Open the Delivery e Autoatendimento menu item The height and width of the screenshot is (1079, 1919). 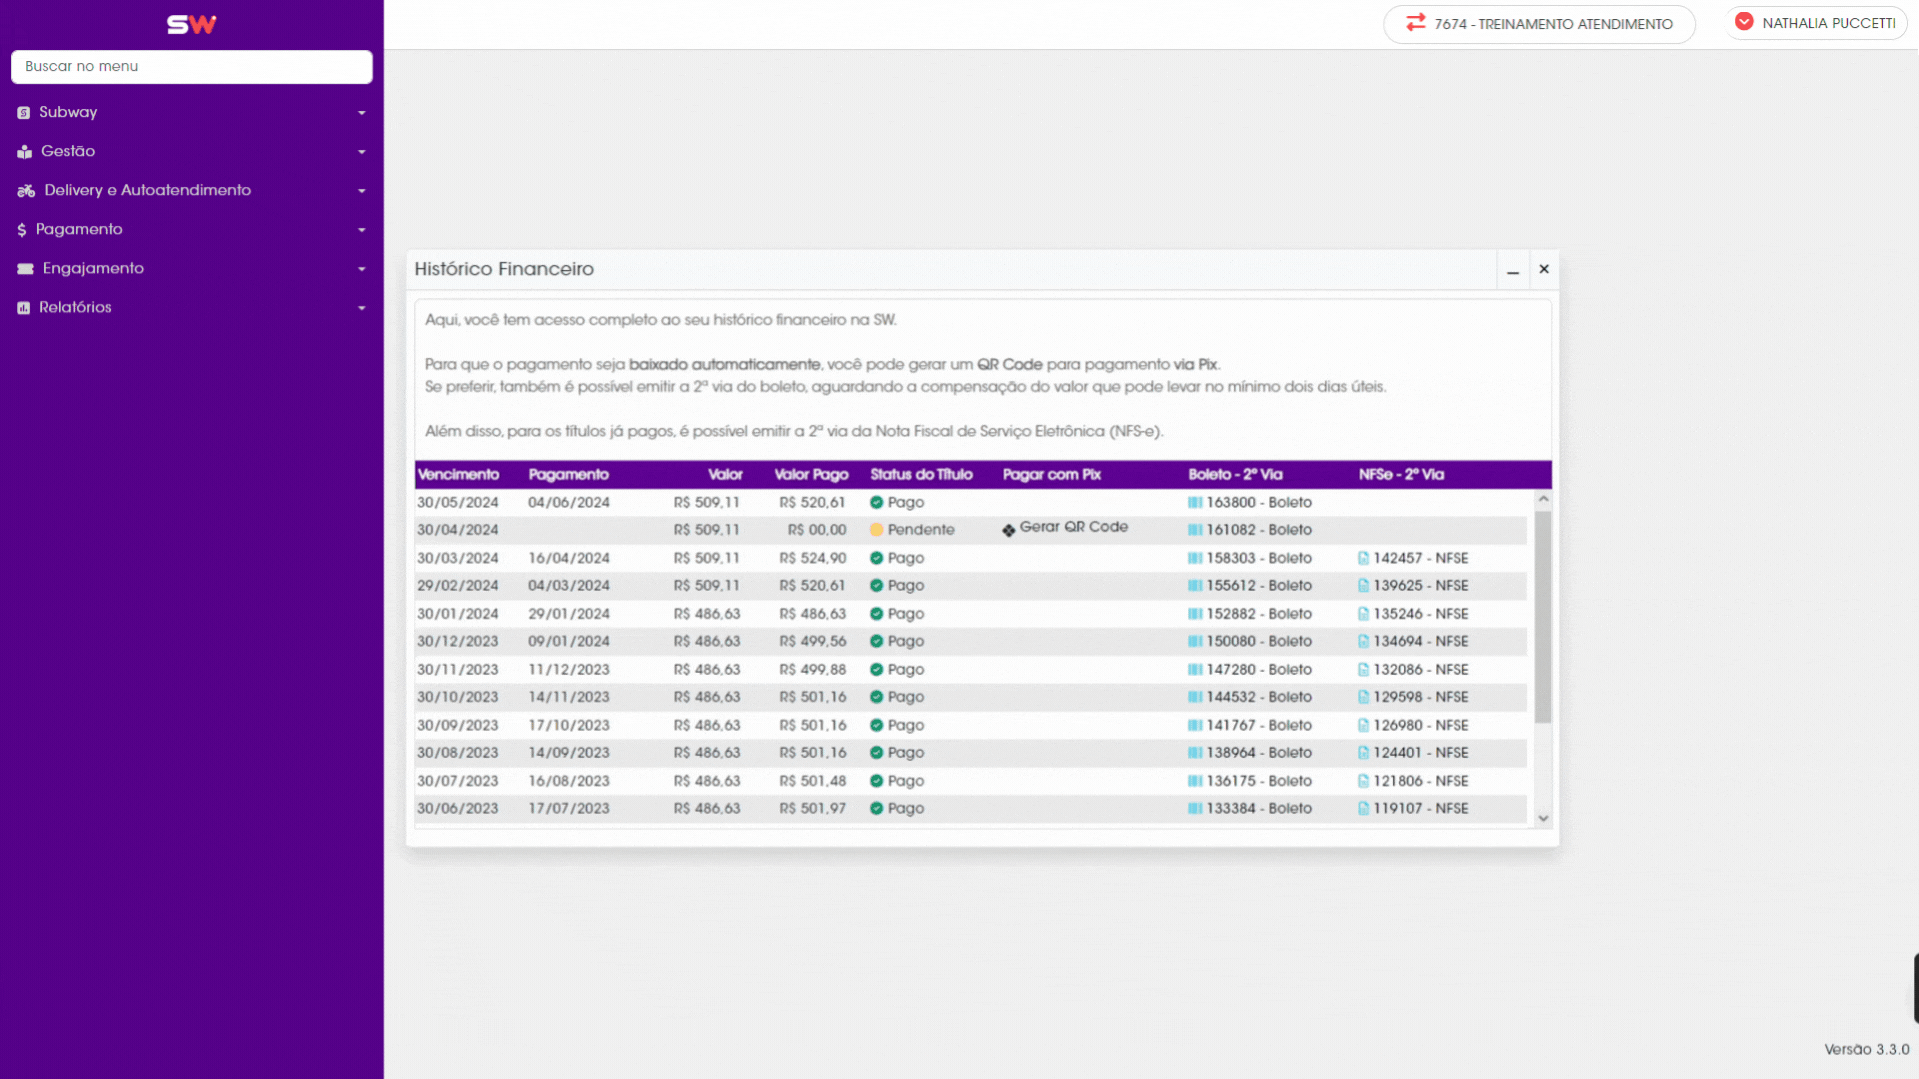tap(191, 190)
